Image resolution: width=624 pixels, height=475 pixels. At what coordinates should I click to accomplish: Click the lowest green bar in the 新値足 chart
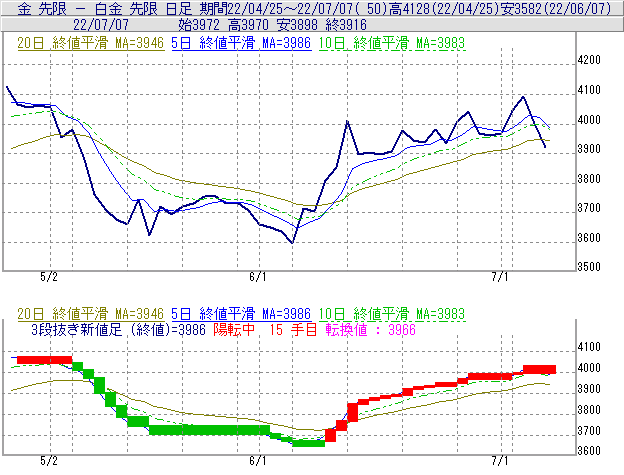(308, 443)
